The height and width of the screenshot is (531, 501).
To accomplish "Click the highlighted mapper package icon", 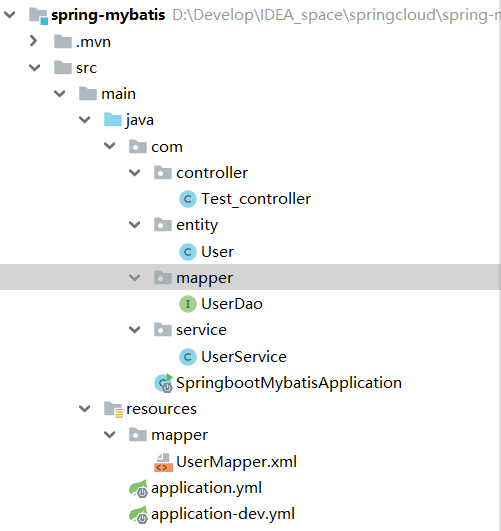I will pyautogui.click(x=163, y=277).
